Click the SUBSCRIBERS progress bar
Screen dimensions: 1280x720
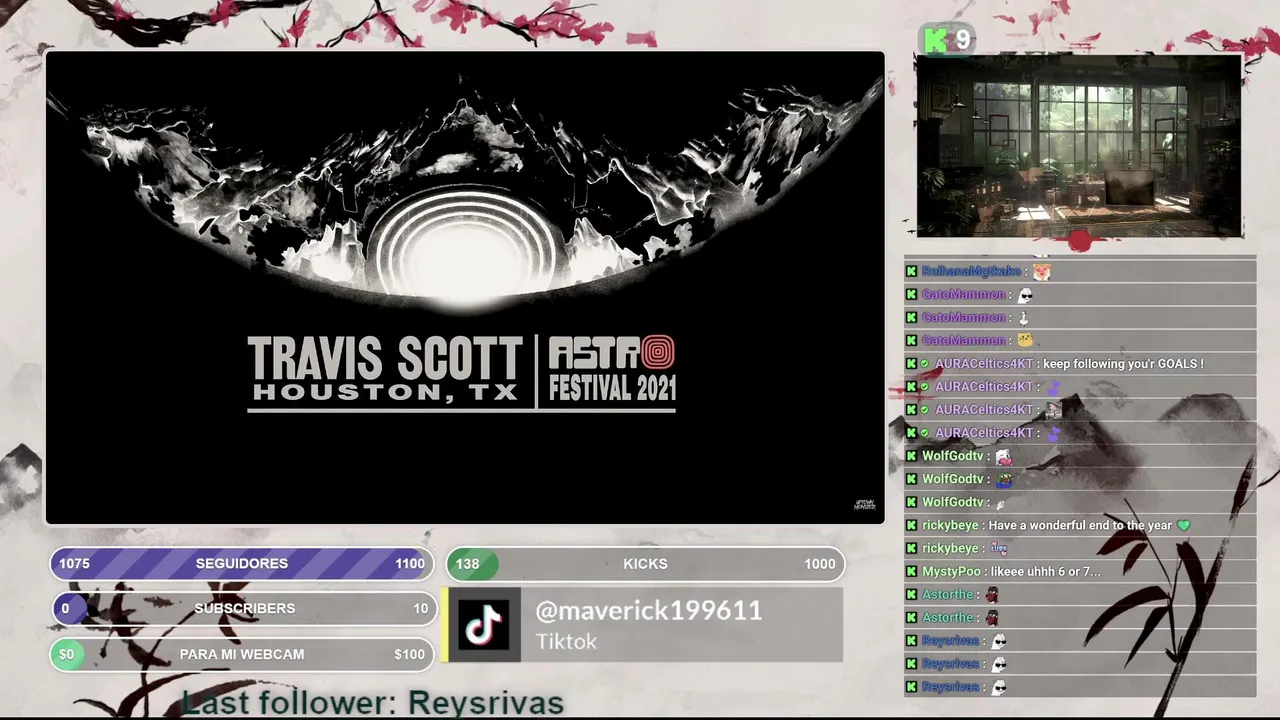pyautogui.click(x=244, y=608)
